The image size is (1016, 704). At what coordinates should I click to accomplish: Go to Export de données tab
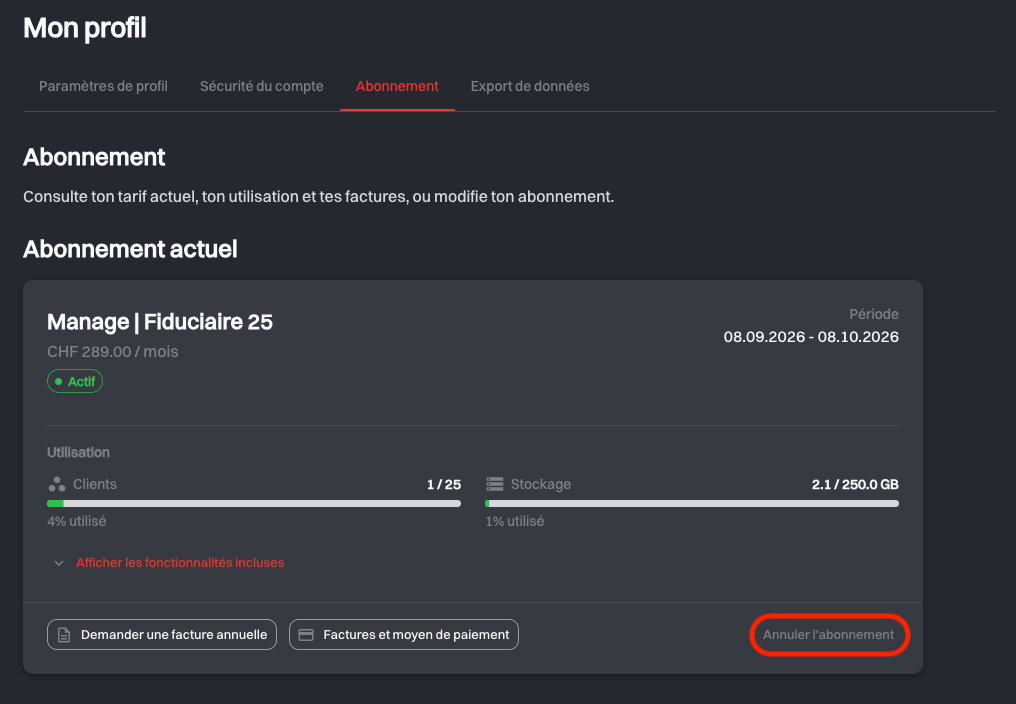coord(530,86)
